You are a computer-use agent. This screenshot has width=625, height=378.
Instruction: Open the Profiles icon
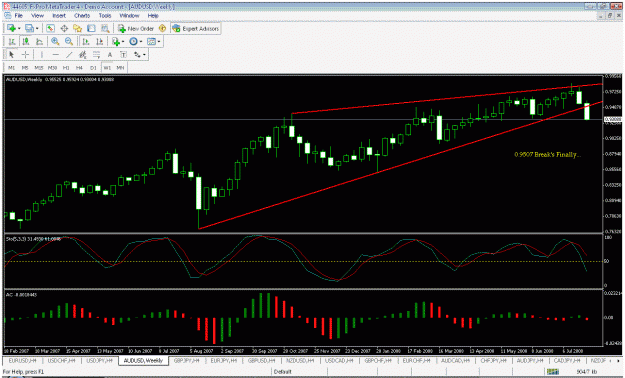(x=29, y=28)
